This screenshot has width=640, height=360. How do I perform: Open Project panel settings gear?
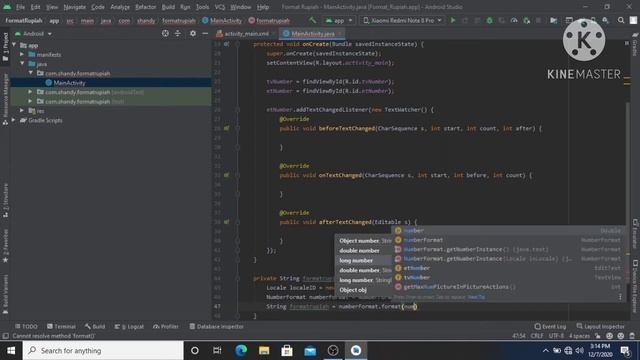tap(193, 33)
